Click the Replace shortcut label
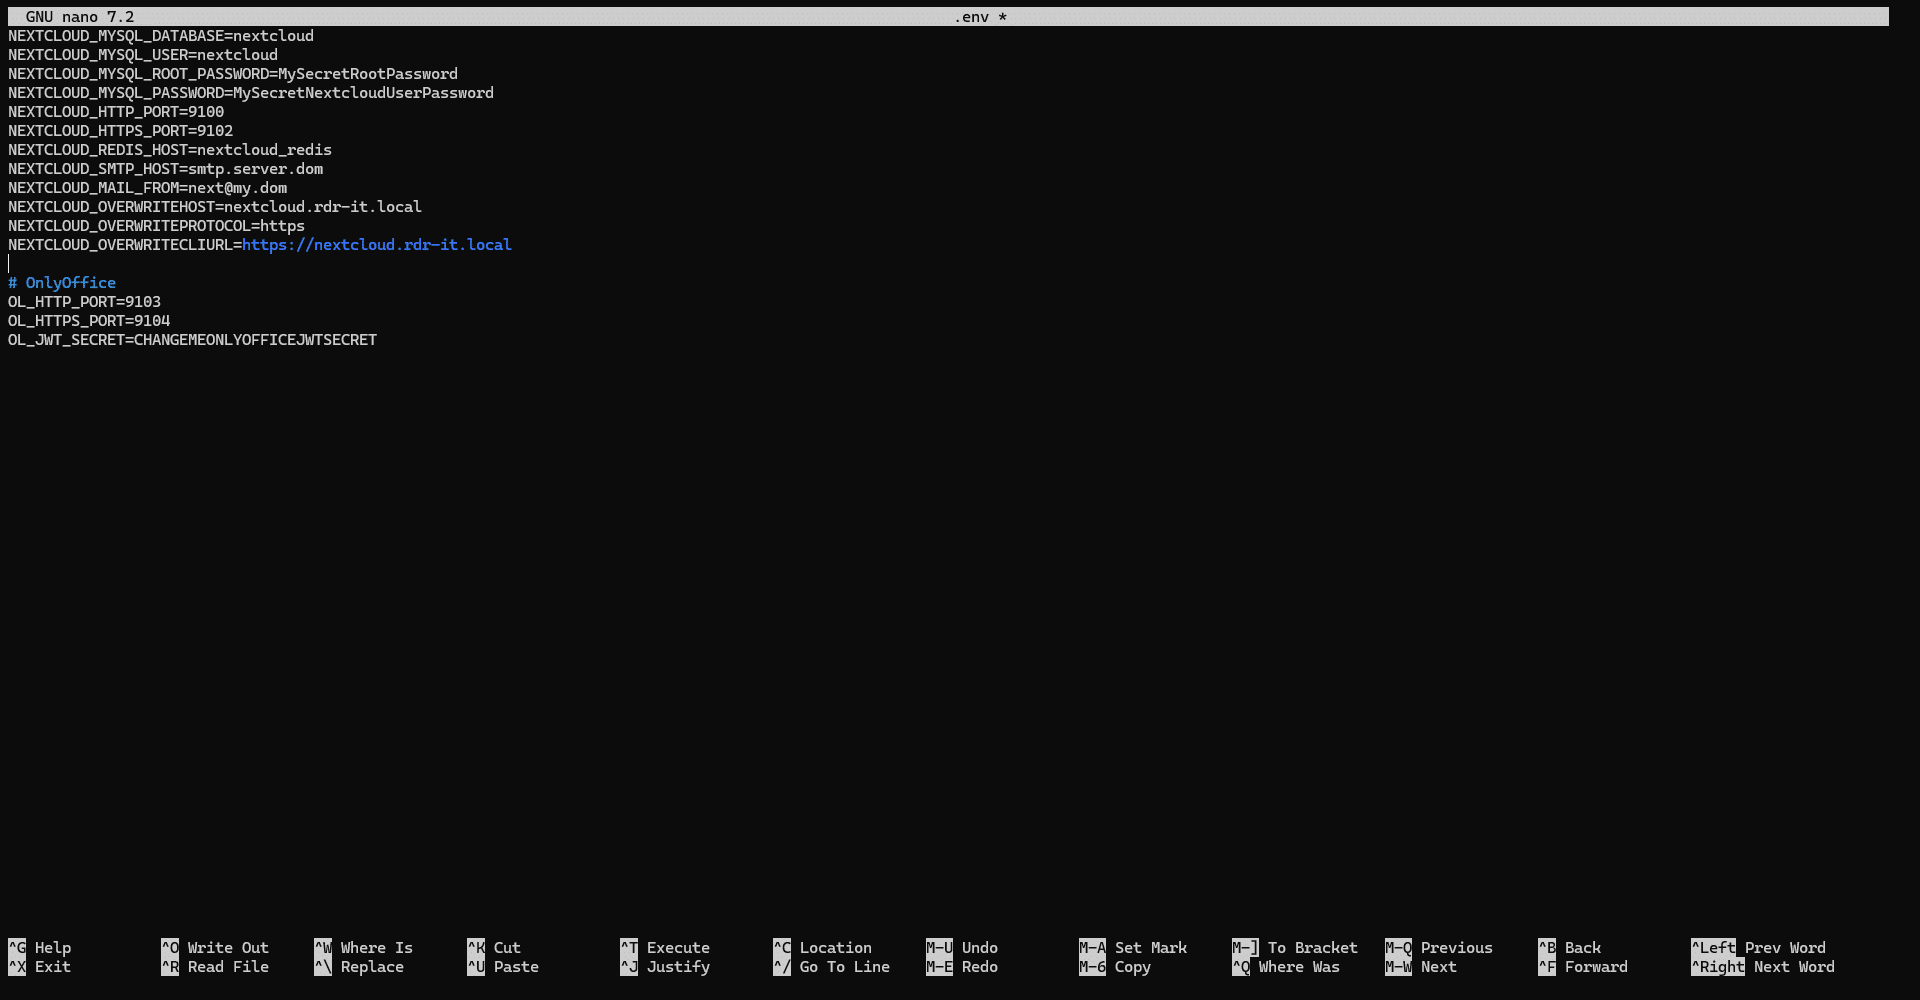1920x1000 pixels. (x=371, y=967)
